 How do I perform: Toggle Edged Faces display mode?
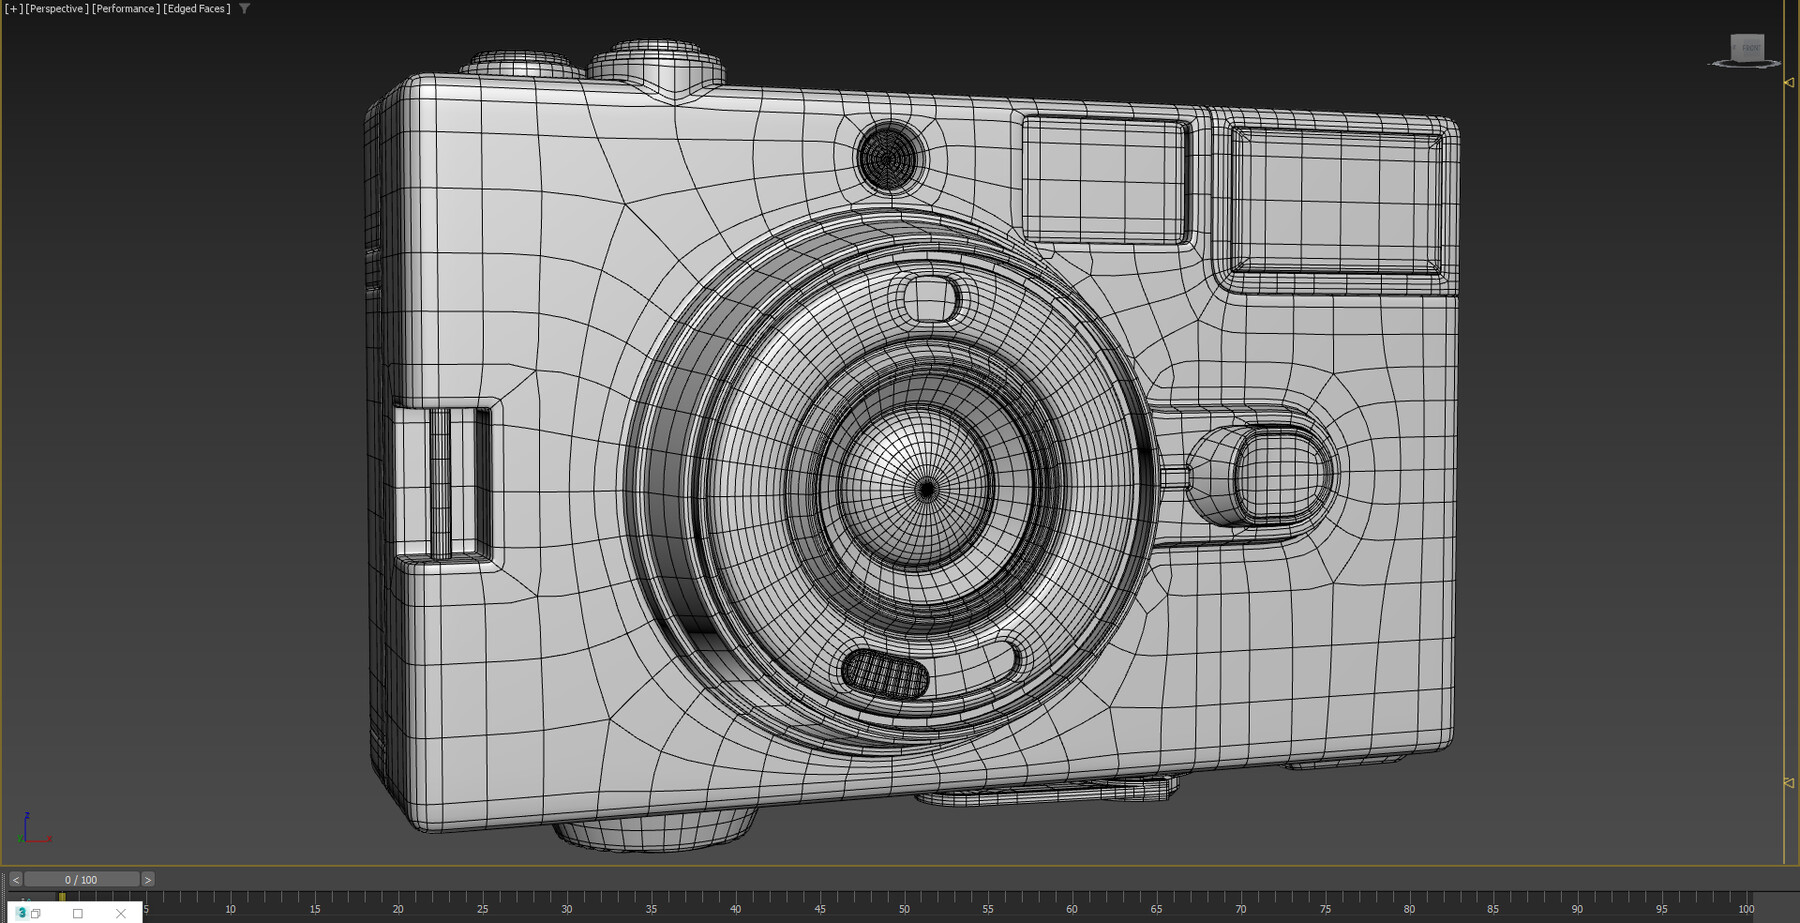(x=196, y=8)
